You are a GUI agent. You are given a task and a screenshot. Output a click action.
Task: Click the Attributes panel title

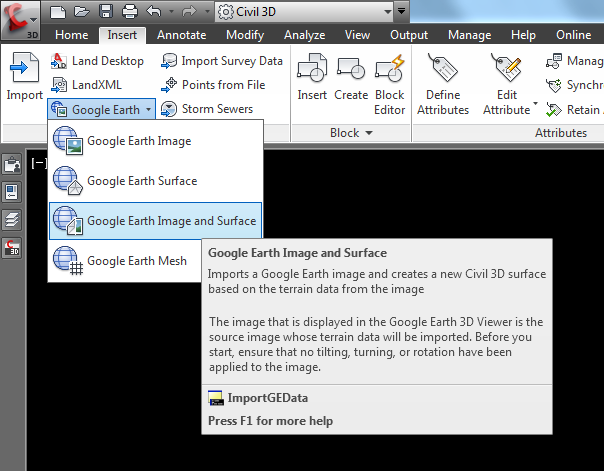pos(560,133)
